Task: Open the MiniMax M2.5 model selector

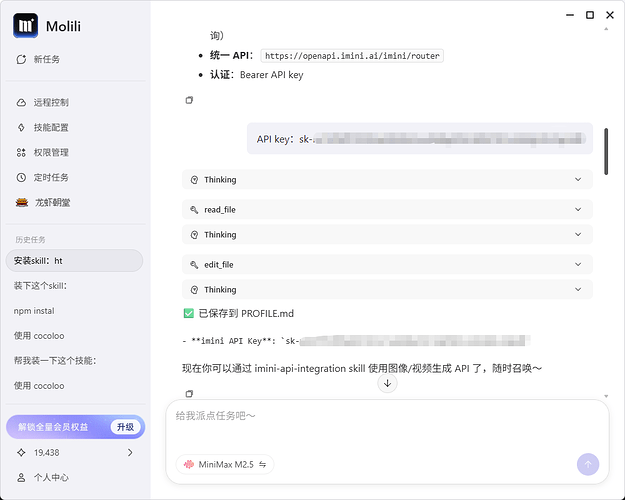Action: click(x=225, y=465)
